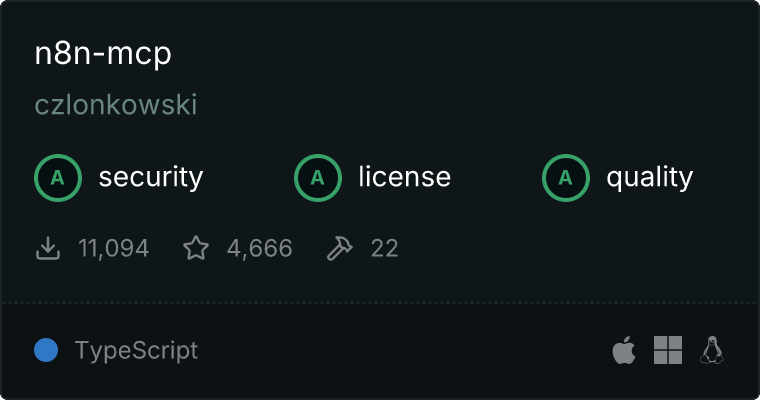Open the czlonkowski author link

pyautogui.click(x=116, y=105)
